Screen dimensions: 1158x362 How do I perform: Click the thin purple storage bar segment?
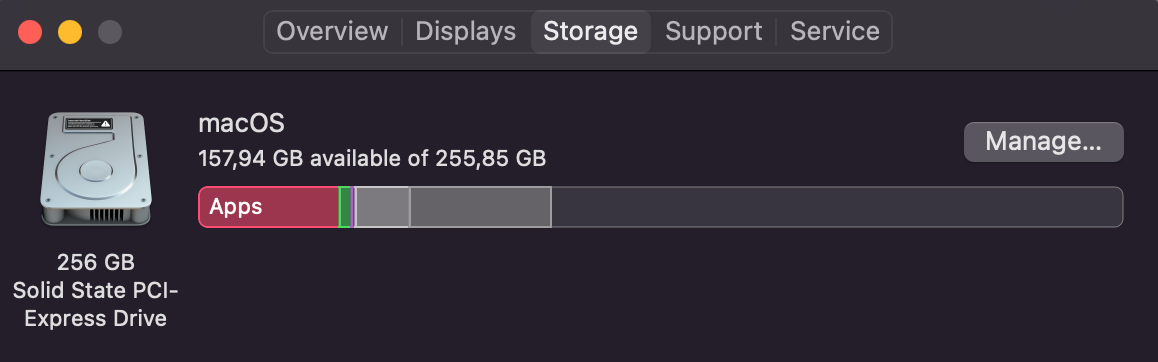(x=353, y=207)
